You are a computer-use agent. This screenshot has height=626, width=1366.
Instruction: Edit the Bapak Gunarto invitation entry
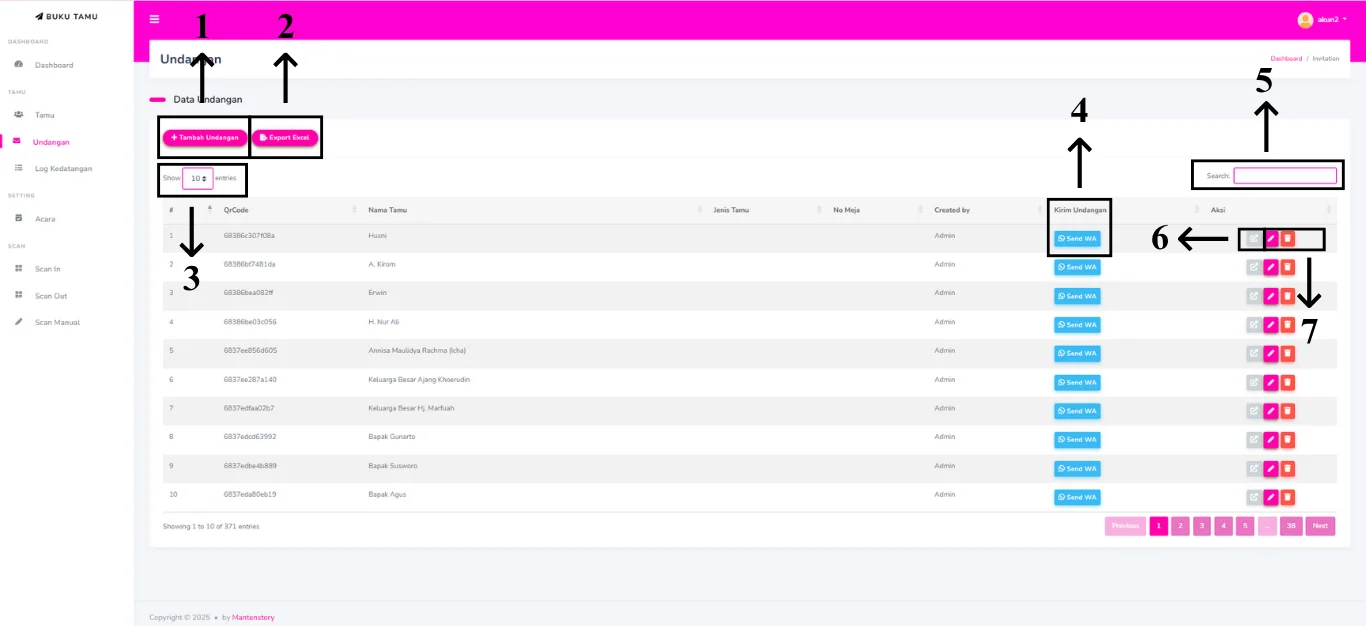pos(1270,439)
